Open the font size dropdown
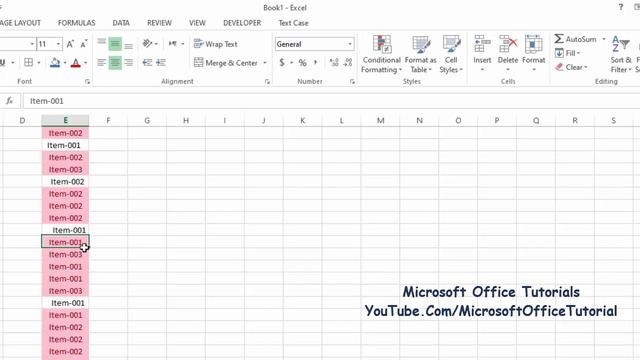The width and height of the screenshot is (640, 360). [58, 44]
